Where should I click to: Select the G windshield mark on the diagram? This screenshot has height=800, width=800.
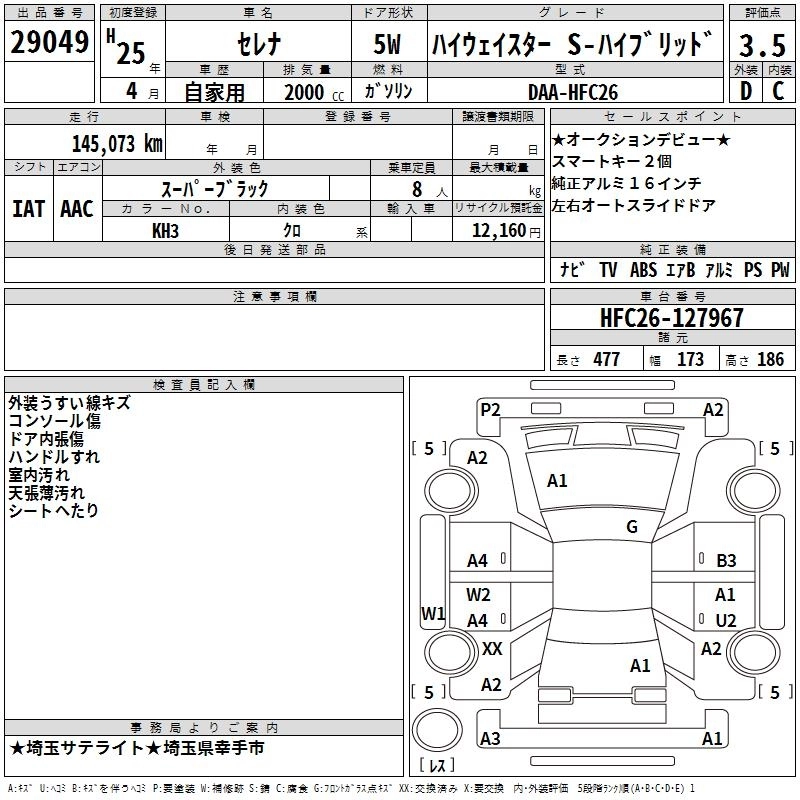631,527
